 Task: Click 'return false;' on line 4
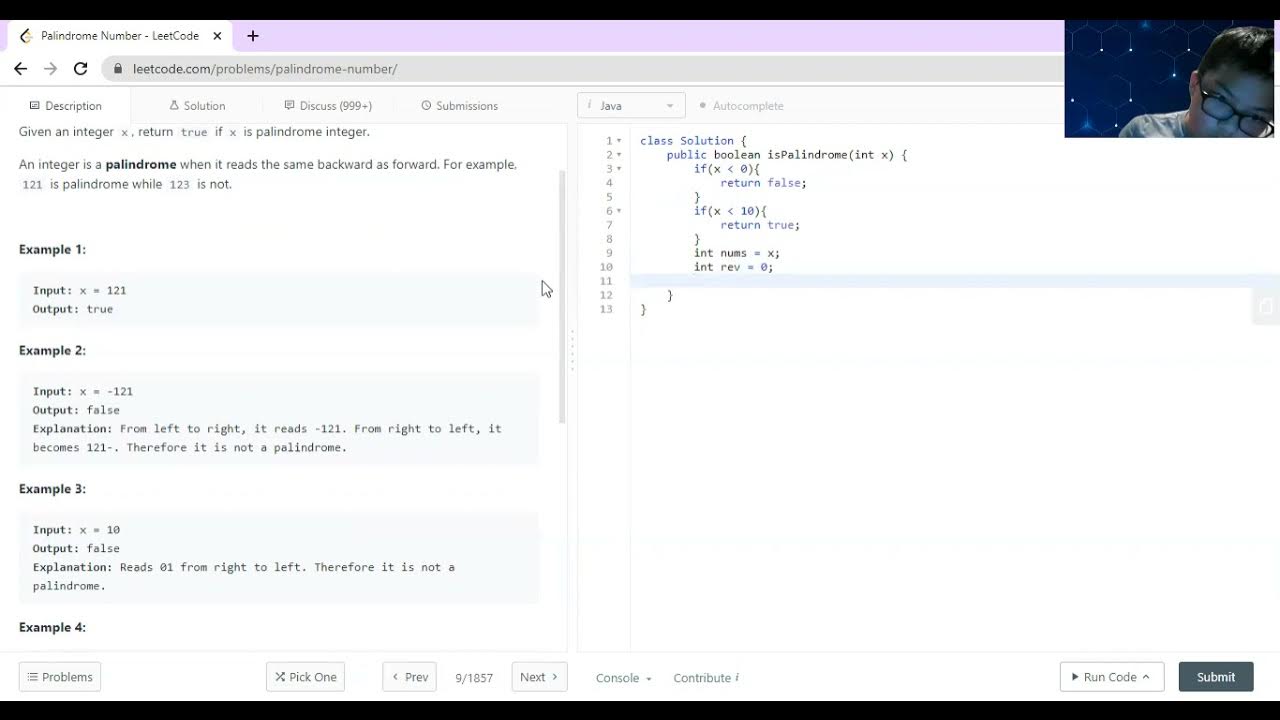pos(763,183)
